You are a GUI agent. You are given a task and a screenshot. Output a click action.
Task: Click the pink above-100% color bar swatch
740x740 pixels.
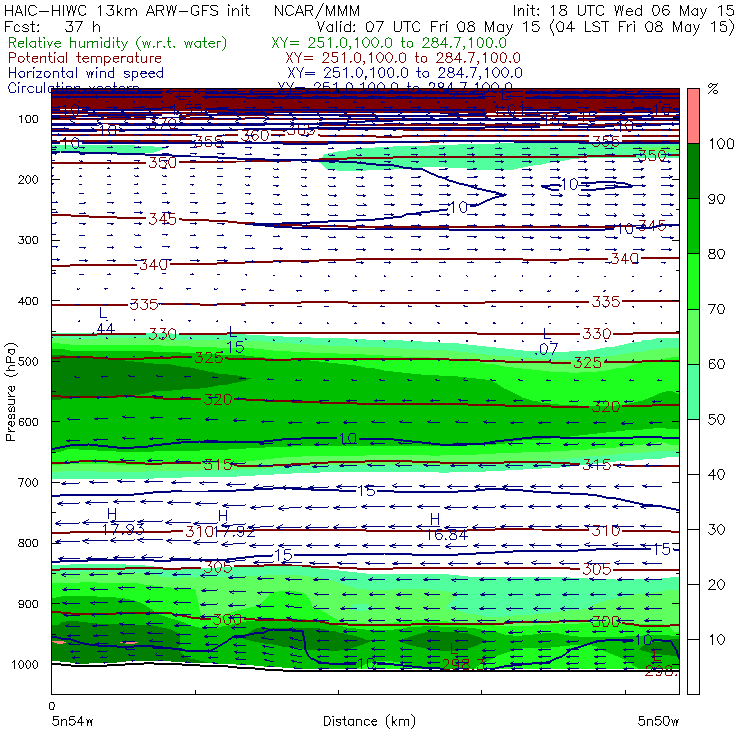point(693,116)
